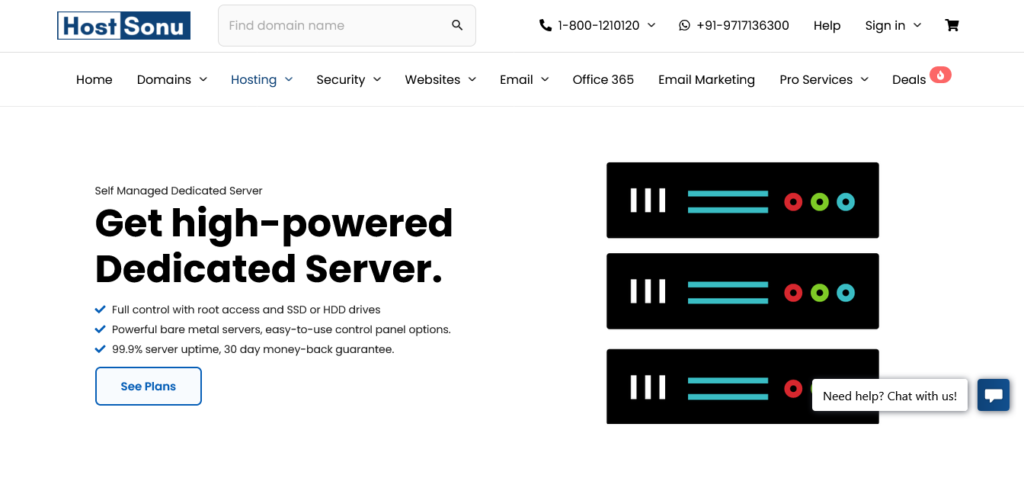The width and height of the screenshot is (1024, 491).
Task: Click the See Plans button
Action: 148,386
